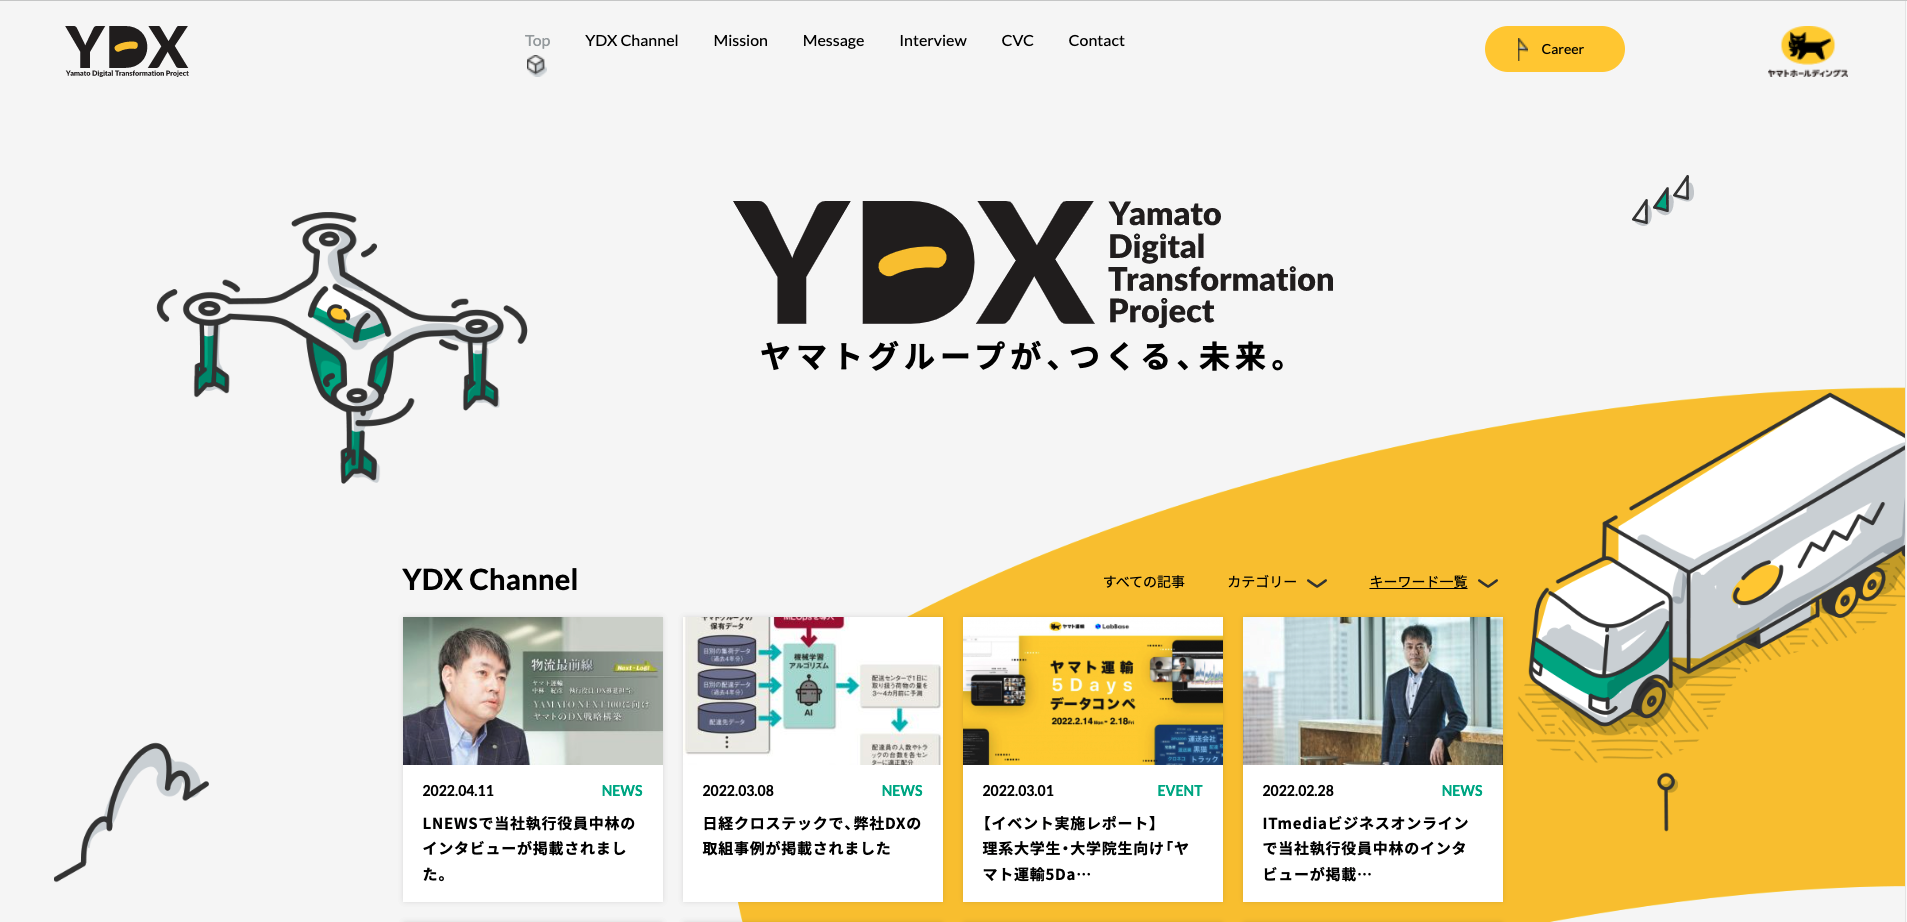Show all articles via すべての記事
Image resolution: width=1907 pixels, height=922 pixels.
click(x=1143, y=582)
